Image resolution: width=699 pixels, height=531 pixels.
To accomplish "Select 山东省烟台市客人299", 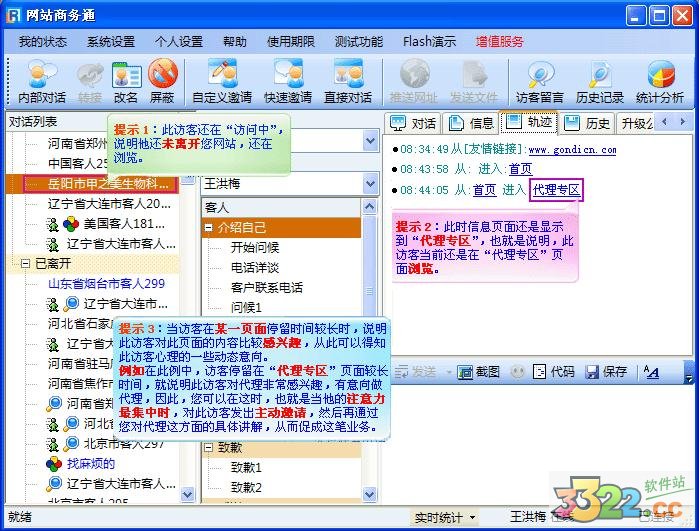I will point(106,284).
